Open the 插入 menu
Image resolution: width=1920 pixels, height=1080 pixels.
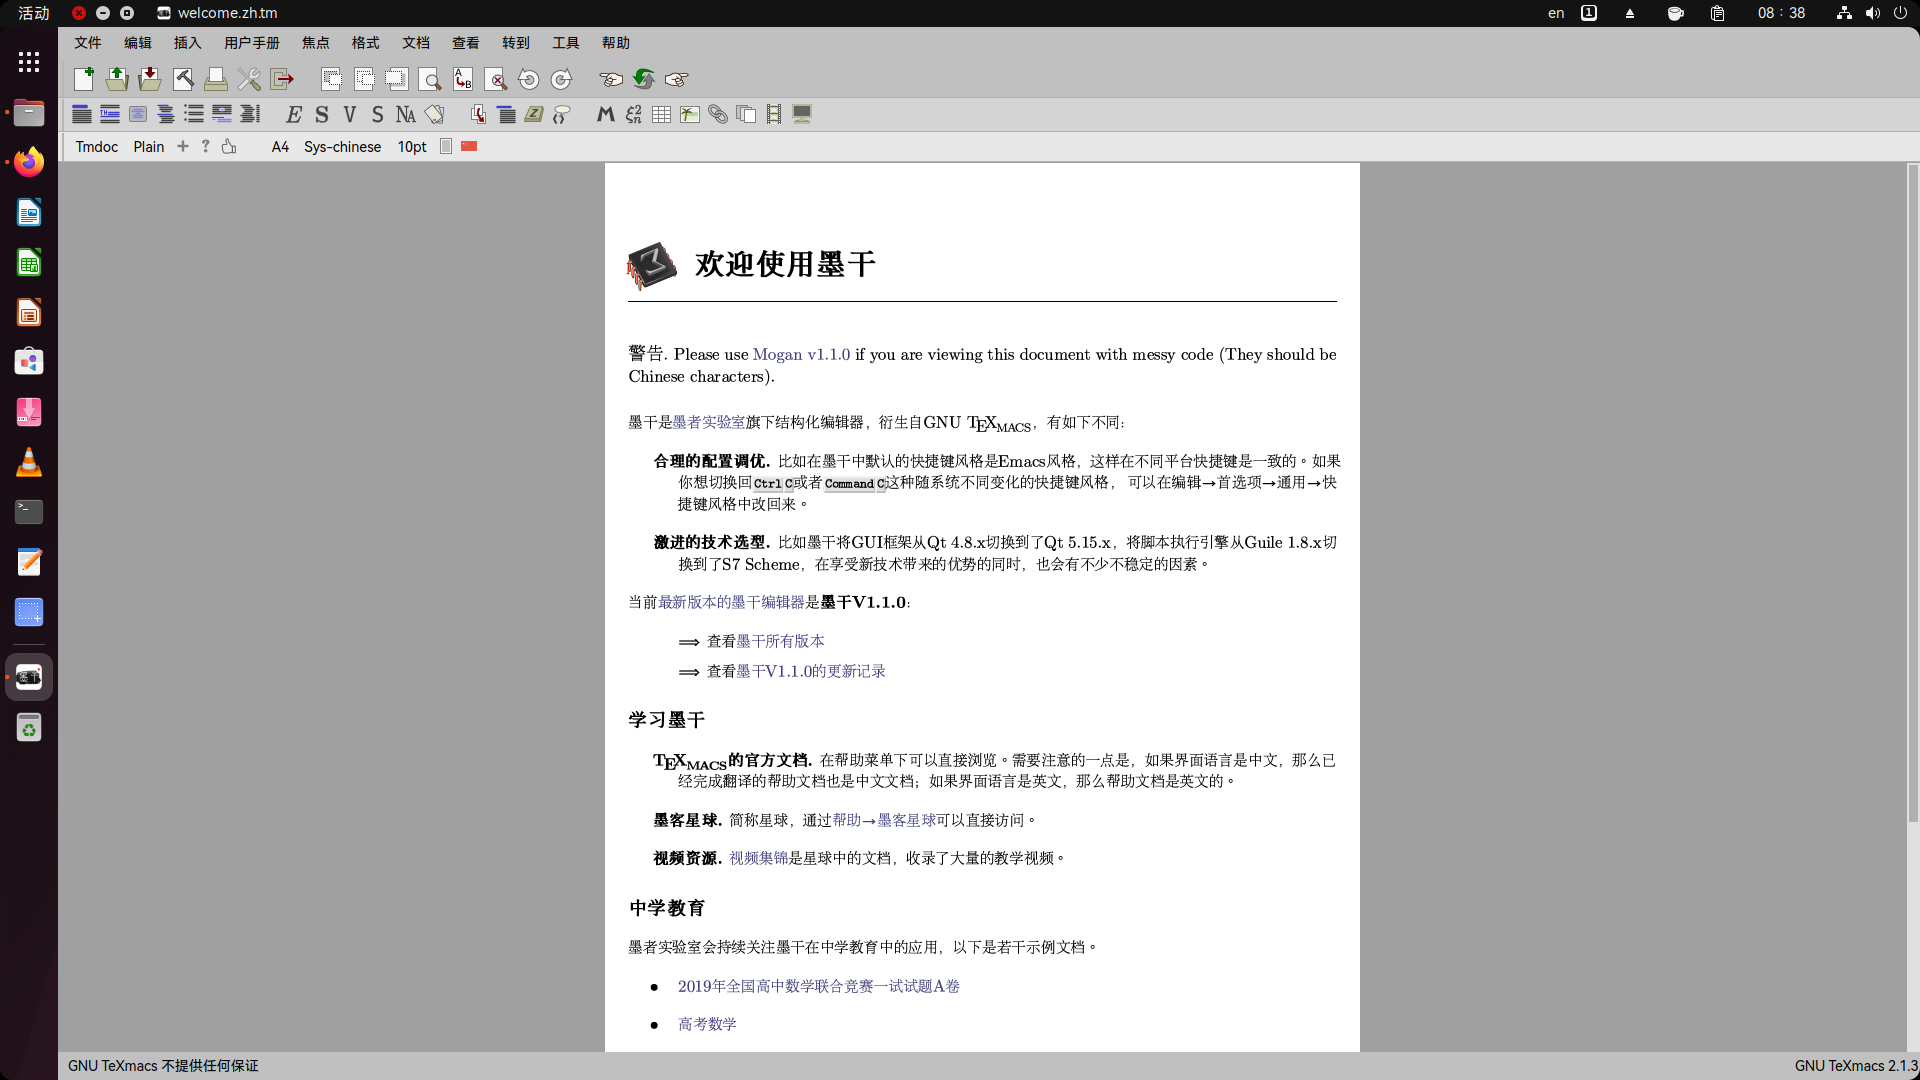pyautogui.click(x=188, y=43)
